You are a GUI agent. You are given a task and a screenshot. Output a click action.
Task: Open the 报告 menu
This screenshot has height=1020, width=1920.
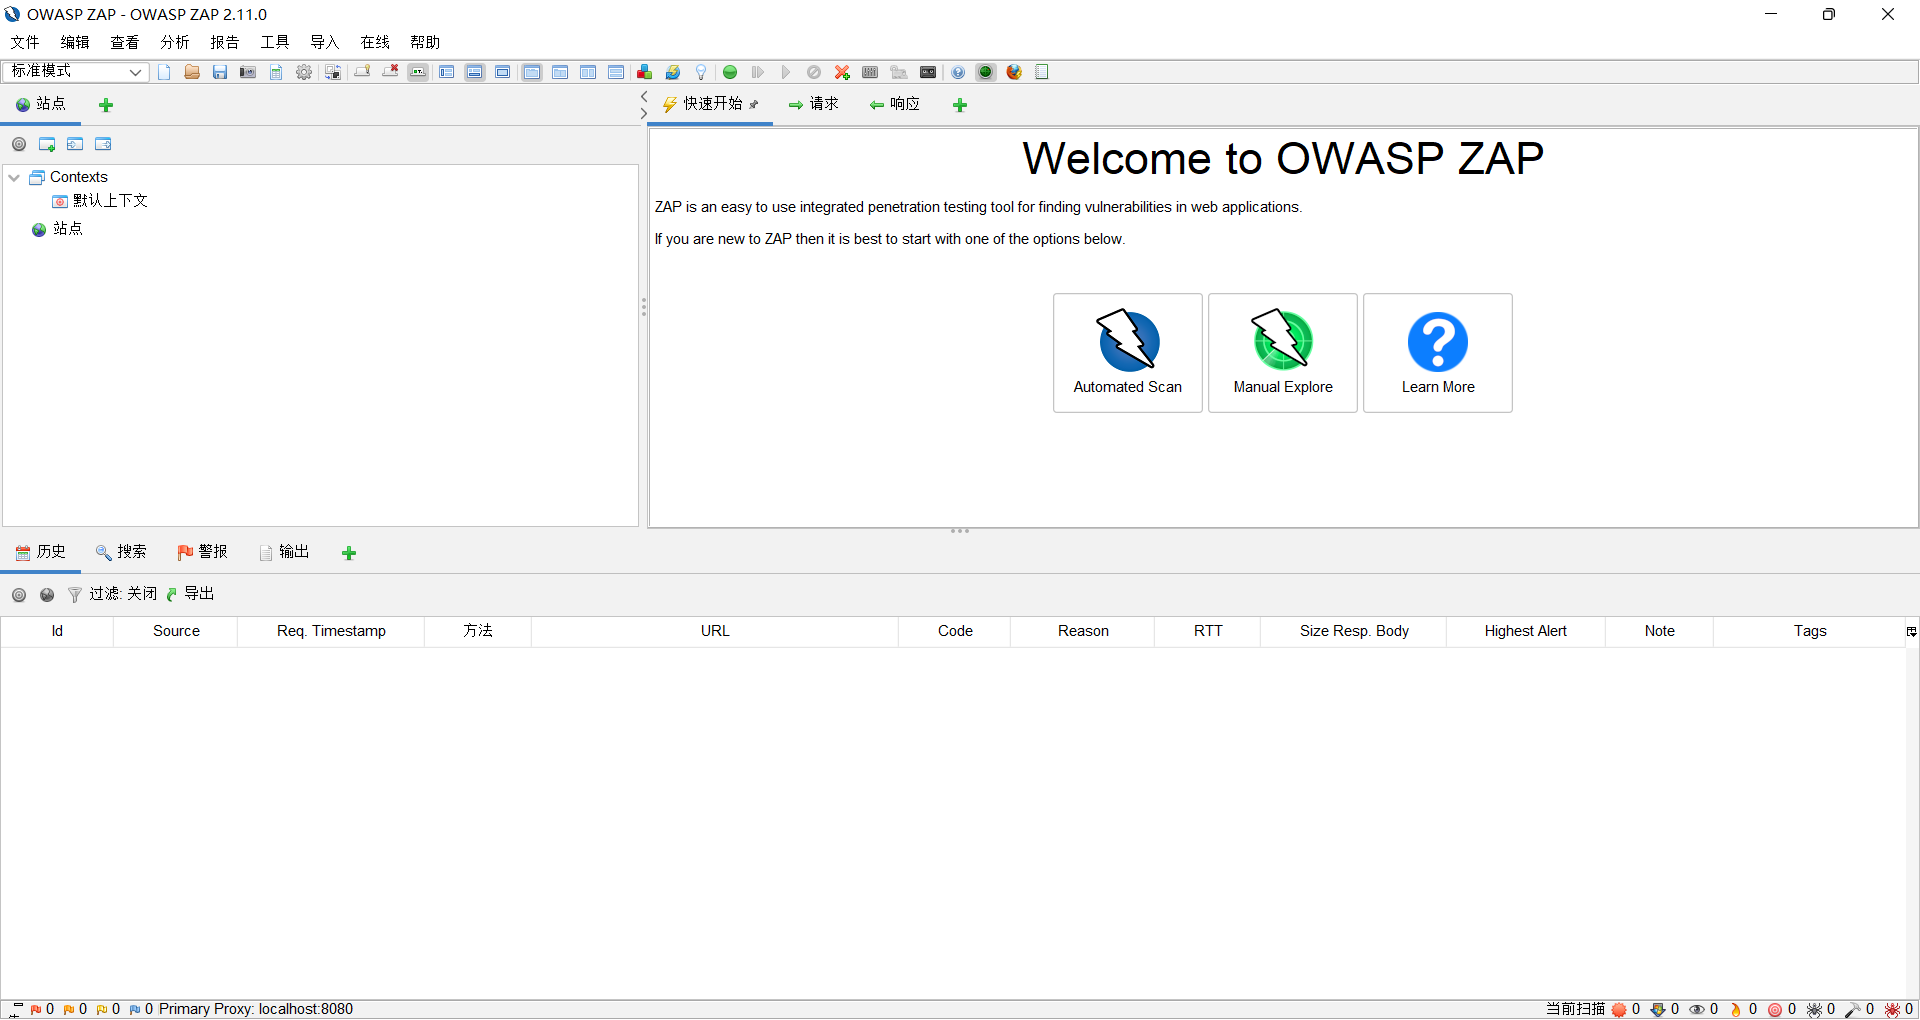pos(225,42)
